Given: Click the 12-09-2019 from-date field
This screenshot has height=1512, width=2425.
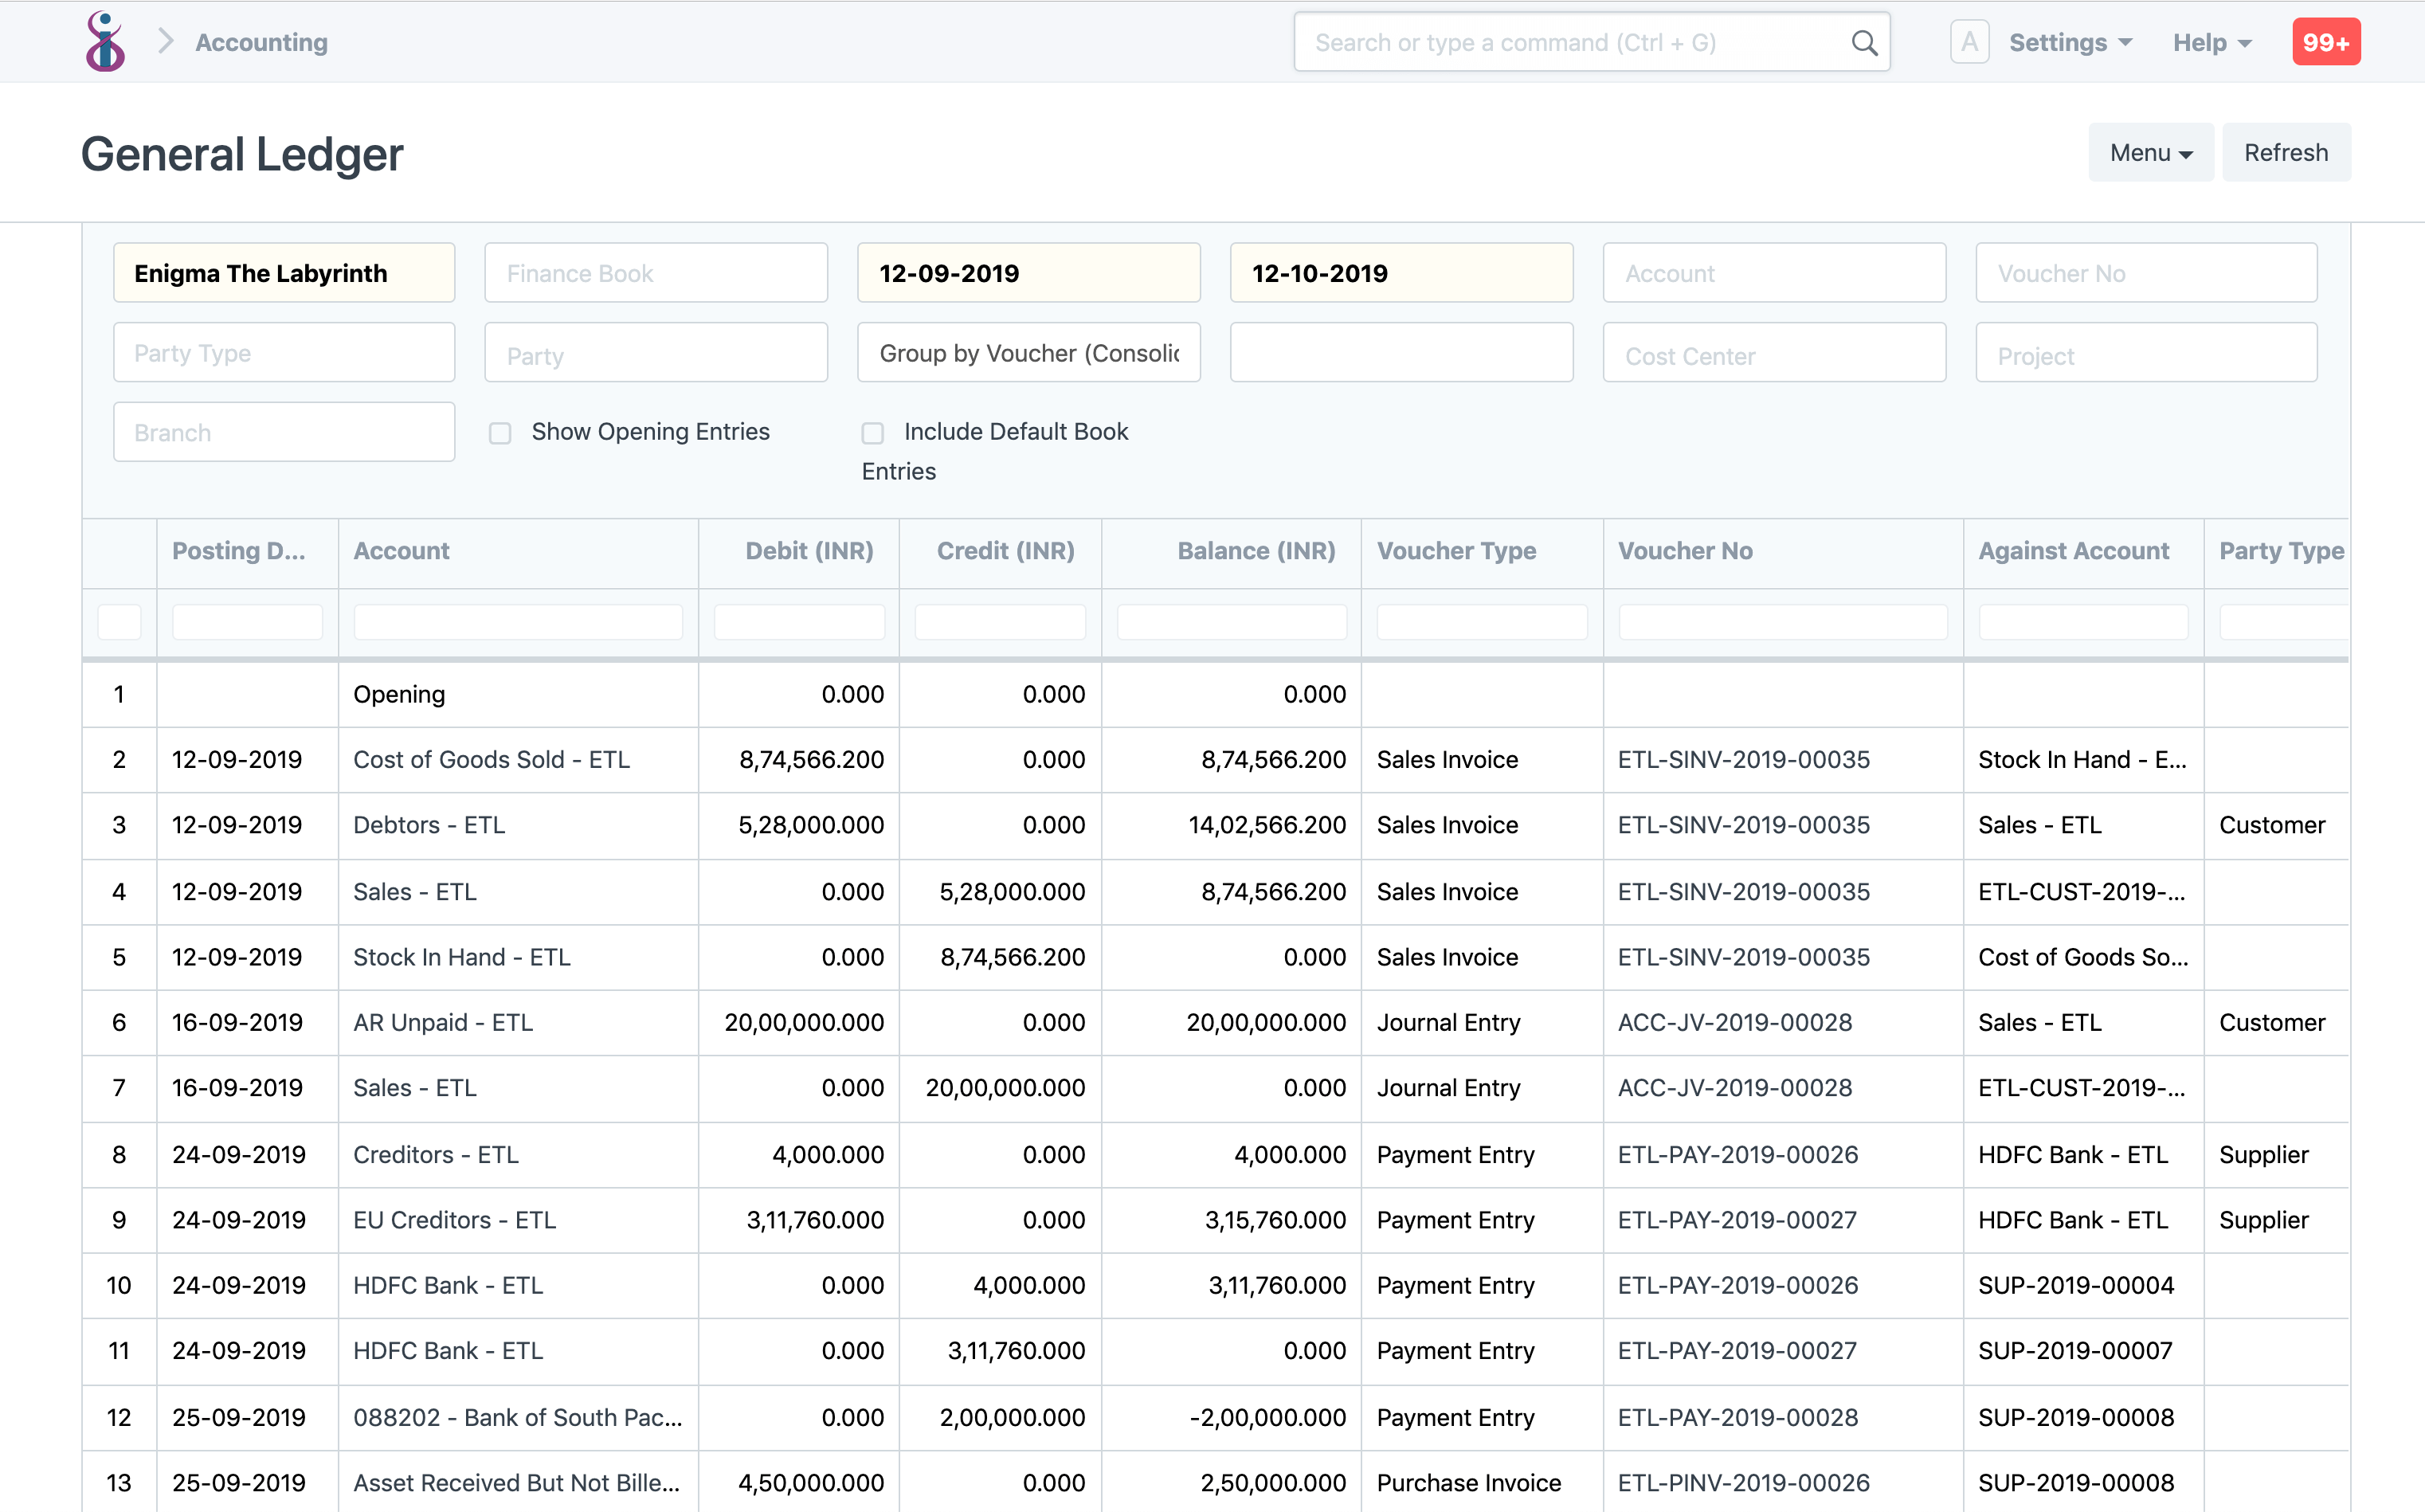Looking at the screenshot, I should point(1028,272).
